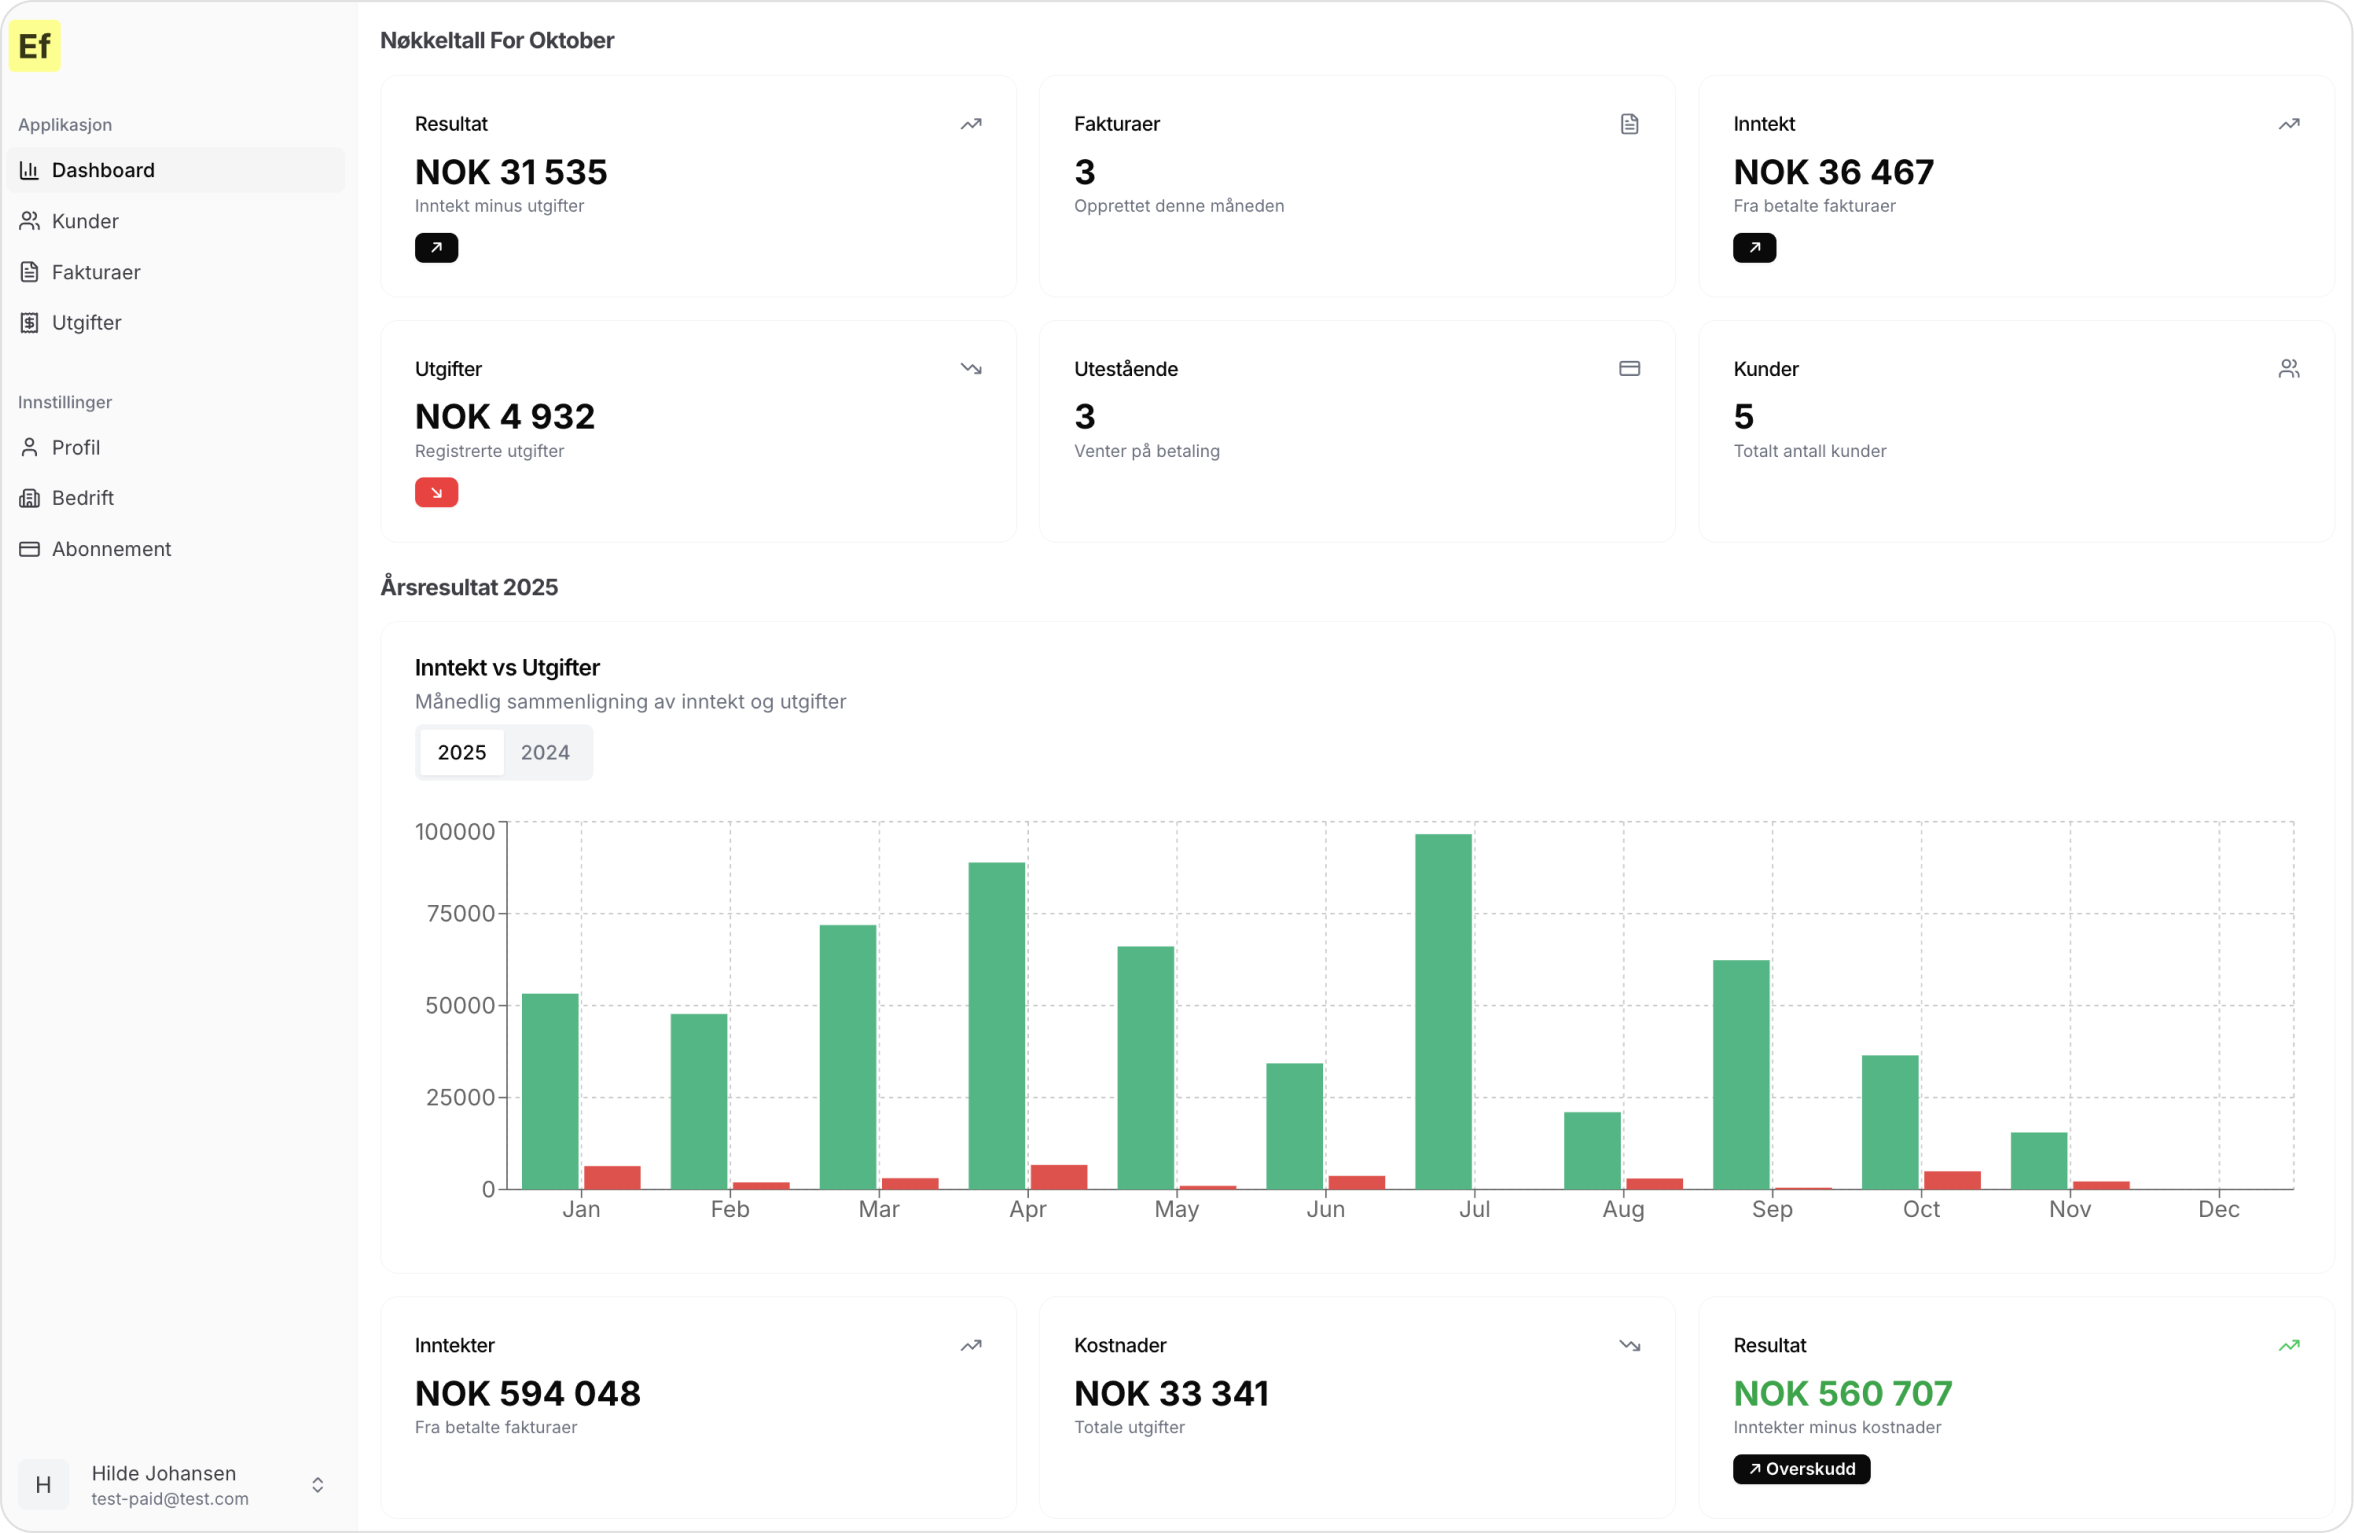Click the yellow Ef logo icon
This screenshot has width=2354, height=1533.
click(35, 46)
